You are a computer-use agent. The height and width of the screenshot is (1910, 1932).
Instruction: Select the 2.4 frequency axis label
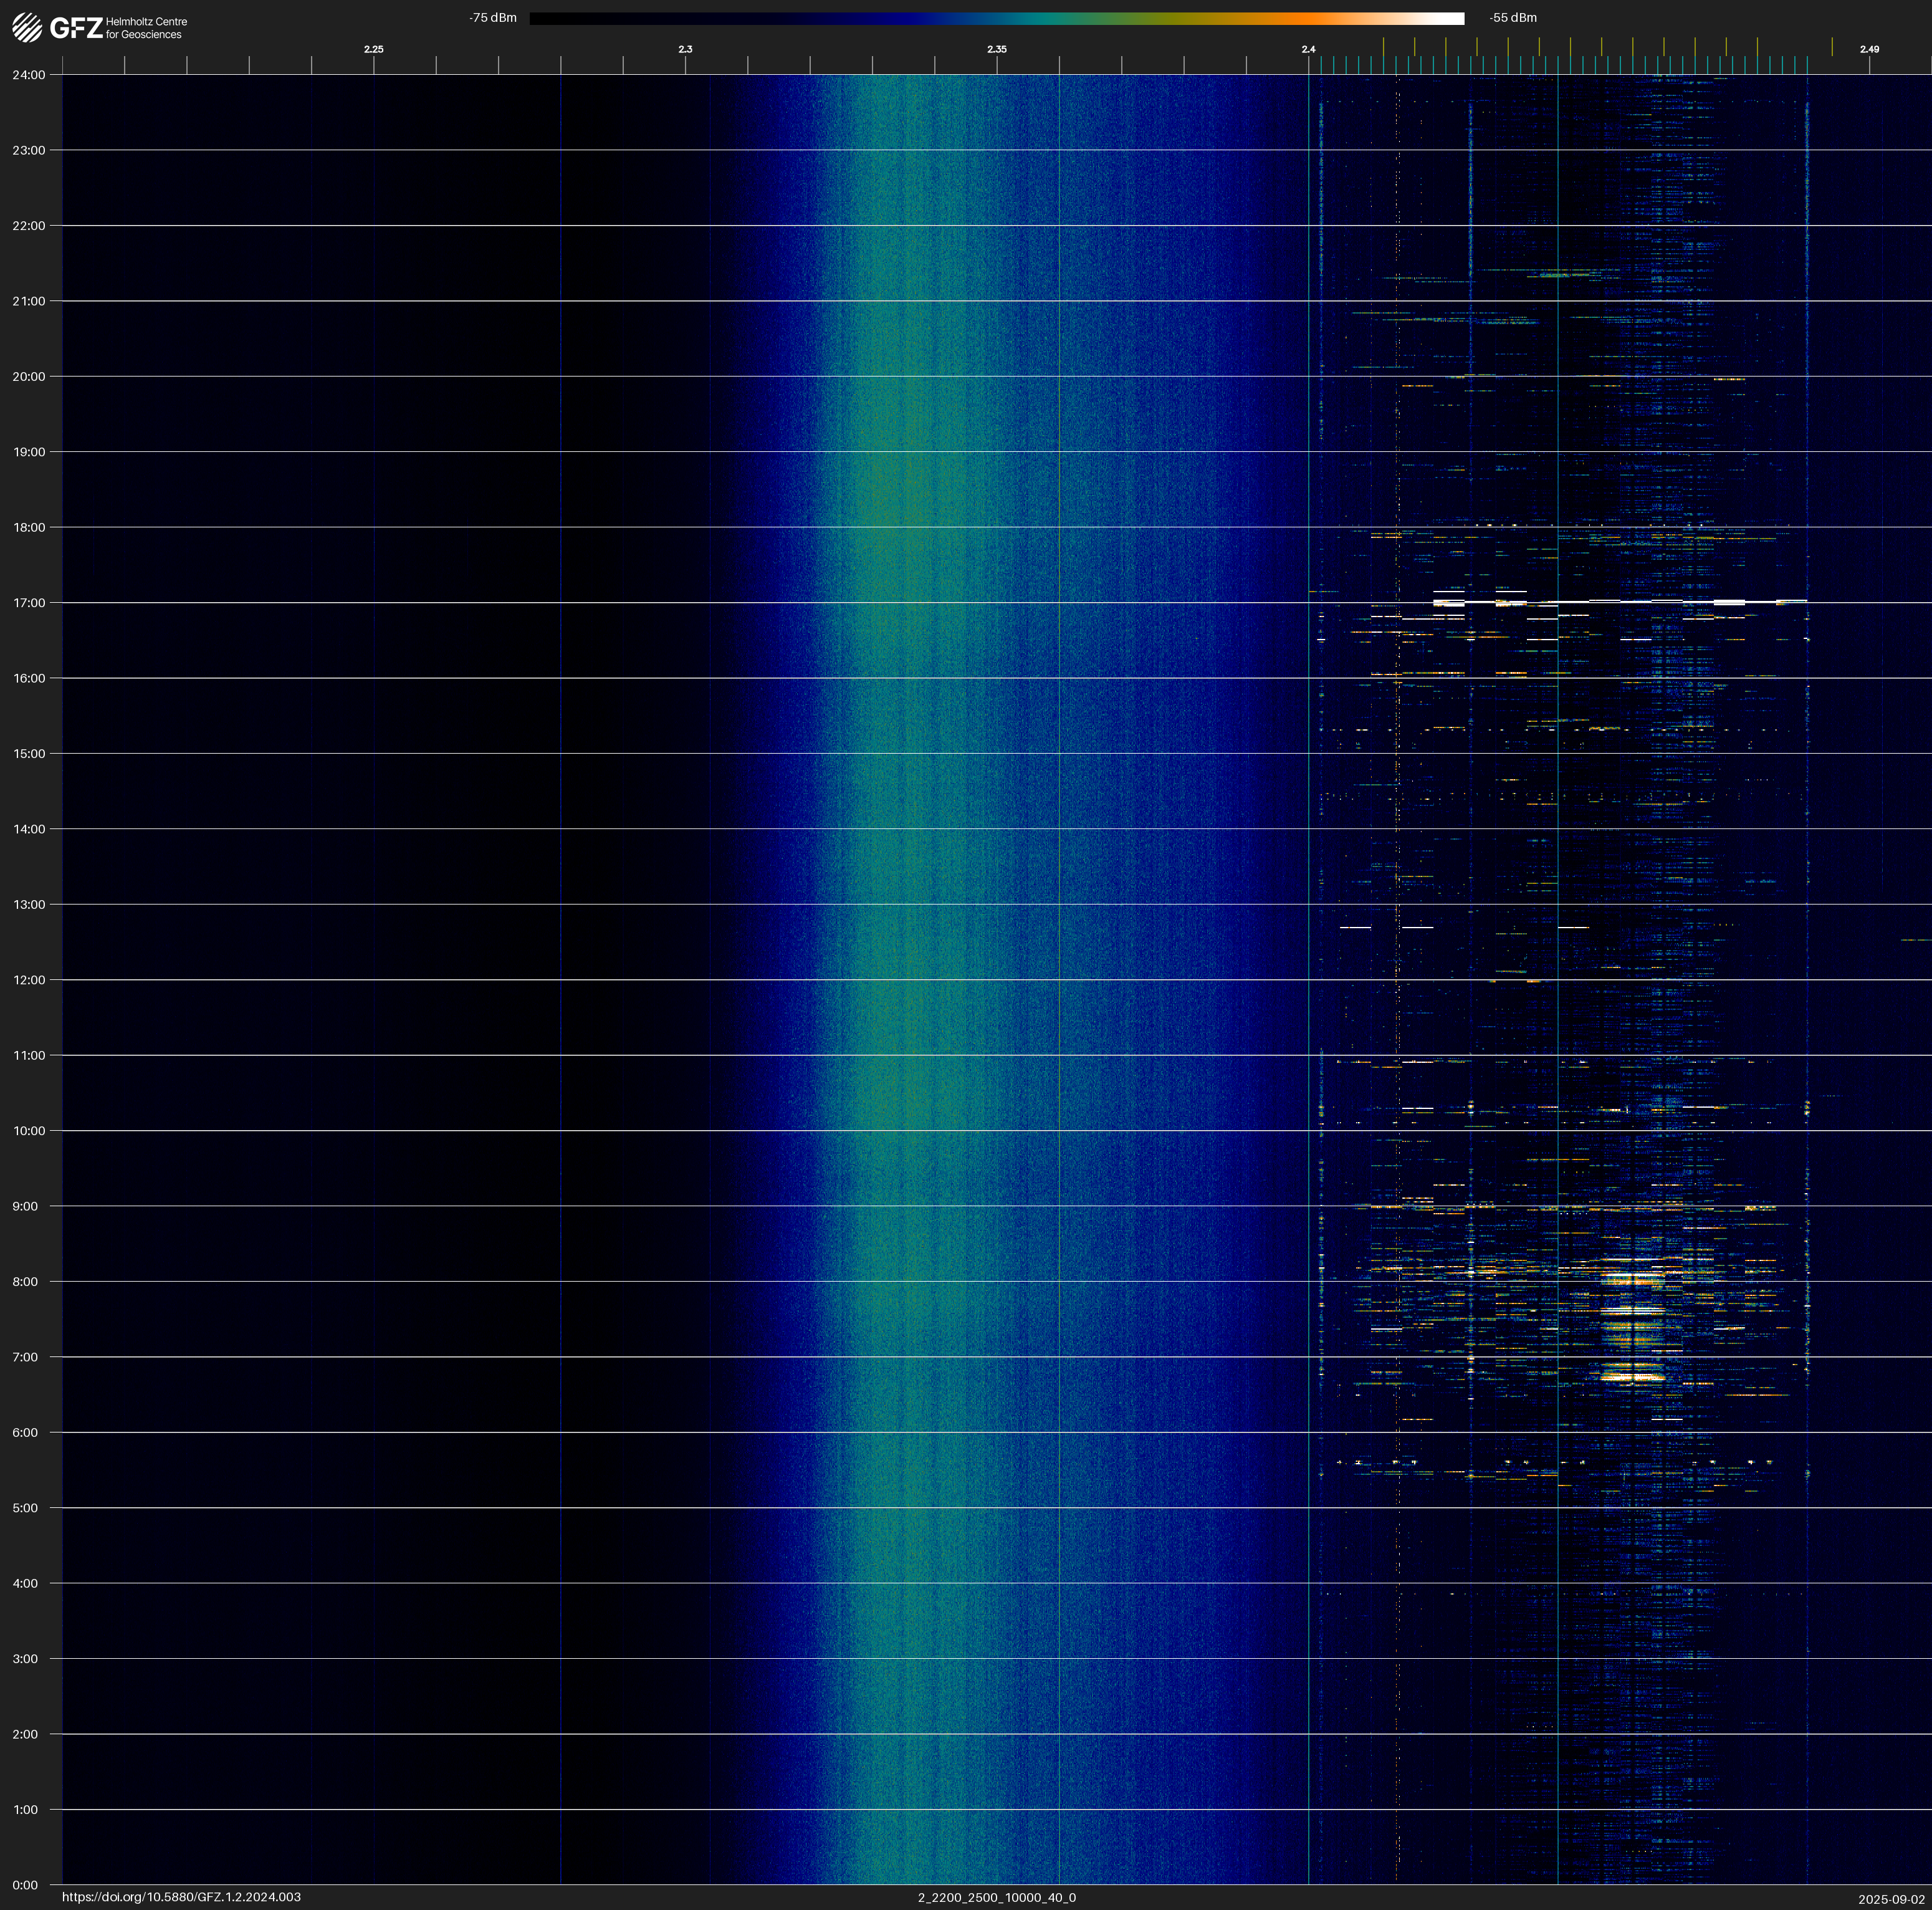(1308, 49)
